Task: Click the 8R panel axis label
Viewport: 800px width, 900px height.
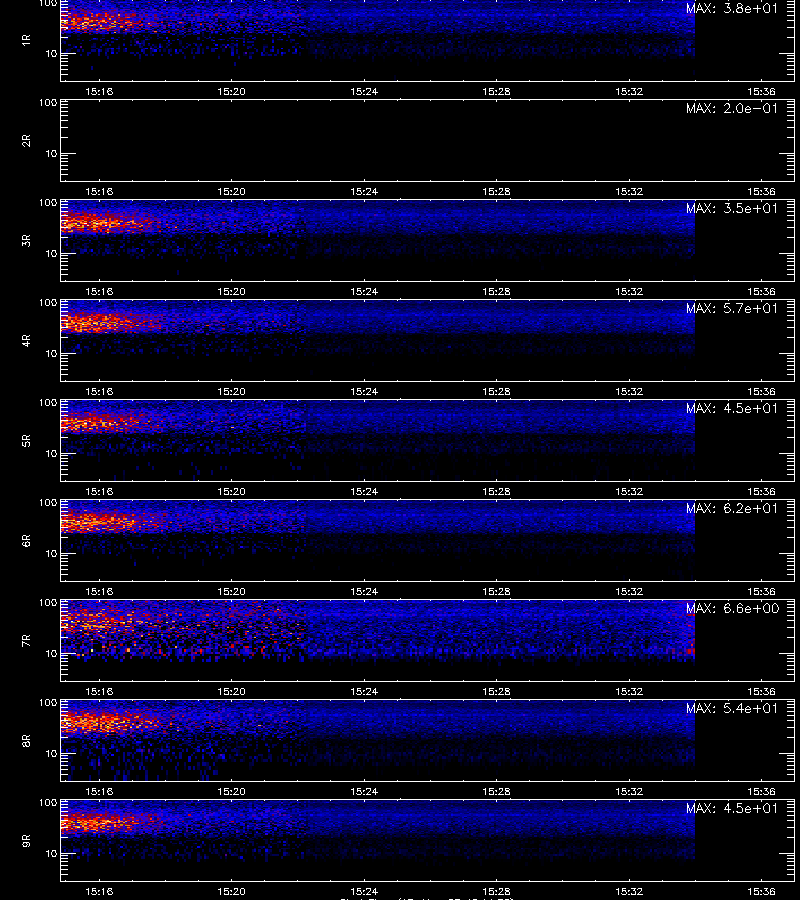Action: pyautogui.click(x=26, y=740)
